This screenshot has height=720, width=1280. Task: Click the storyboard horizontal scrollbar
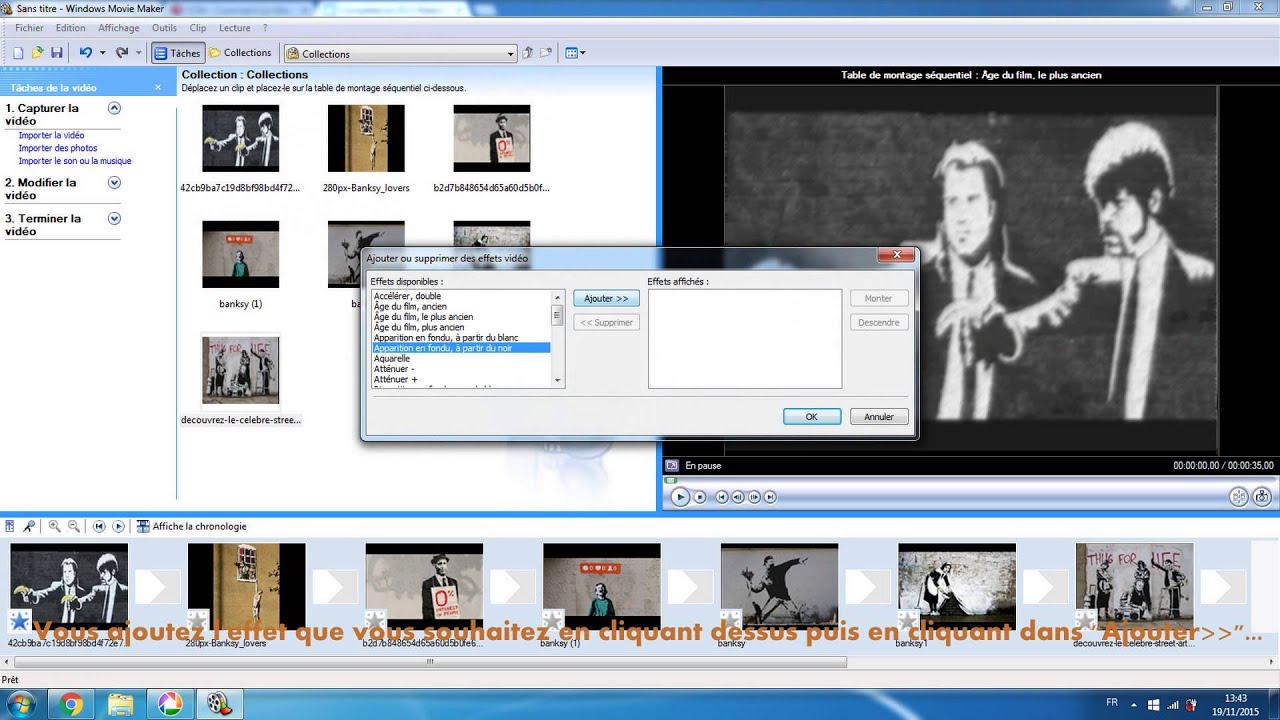click(x=430, y=662)
